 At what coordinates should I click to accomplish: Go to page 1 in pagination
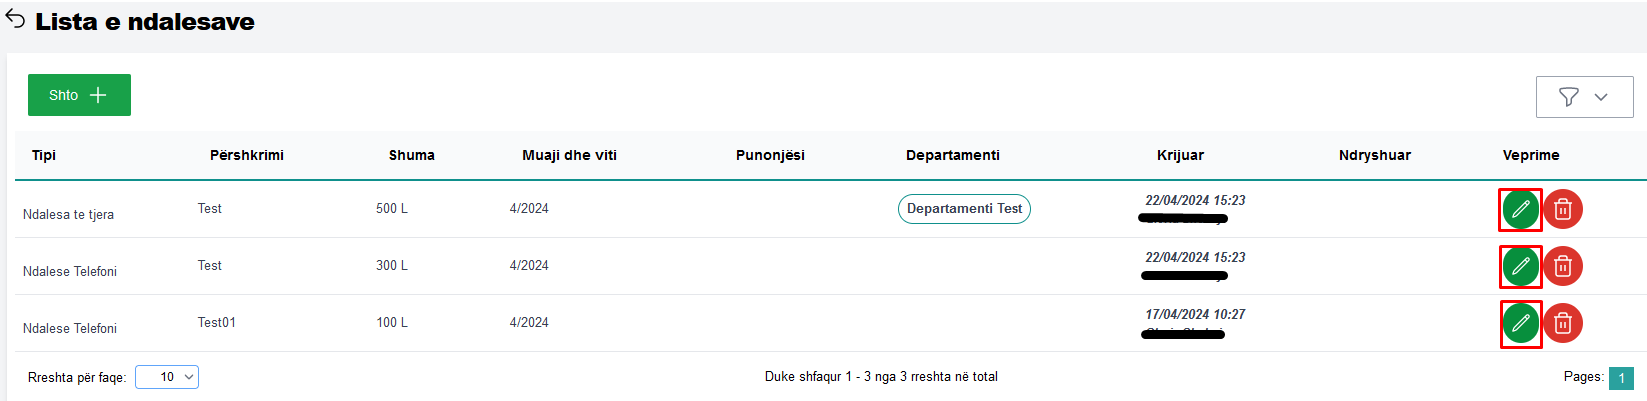[1621, 378]
